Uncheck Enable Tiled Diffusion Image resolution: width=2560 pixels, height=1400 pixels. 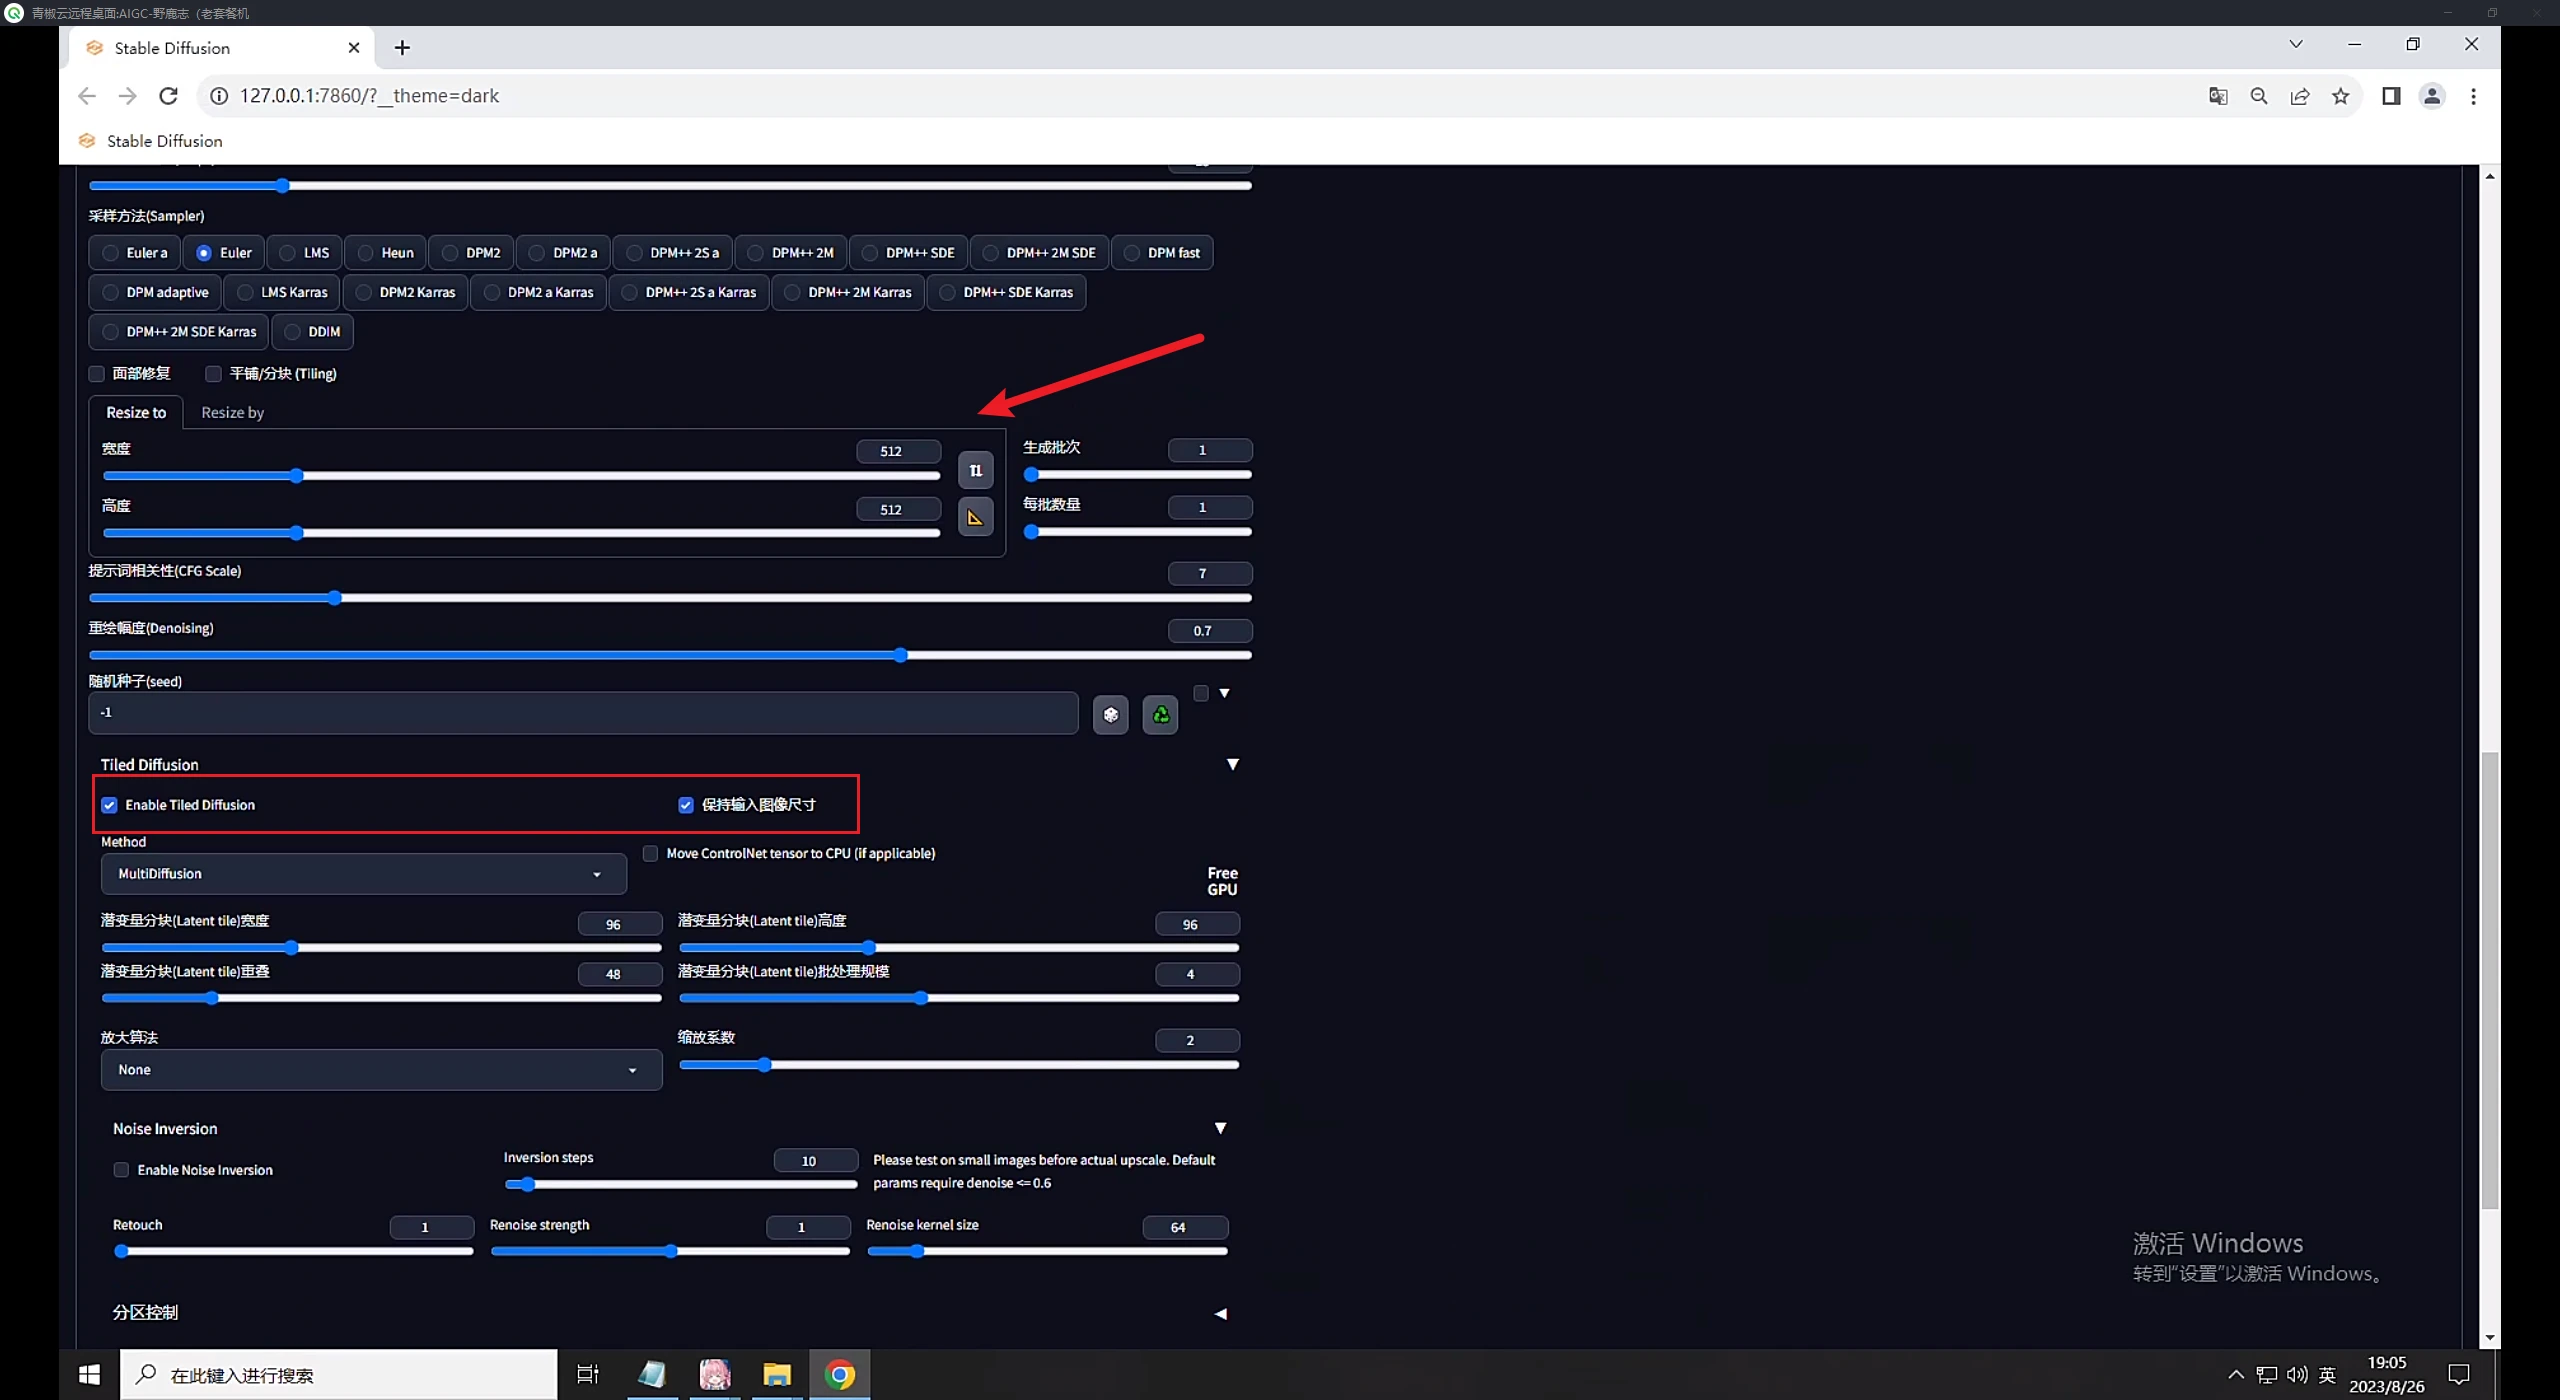110,805
